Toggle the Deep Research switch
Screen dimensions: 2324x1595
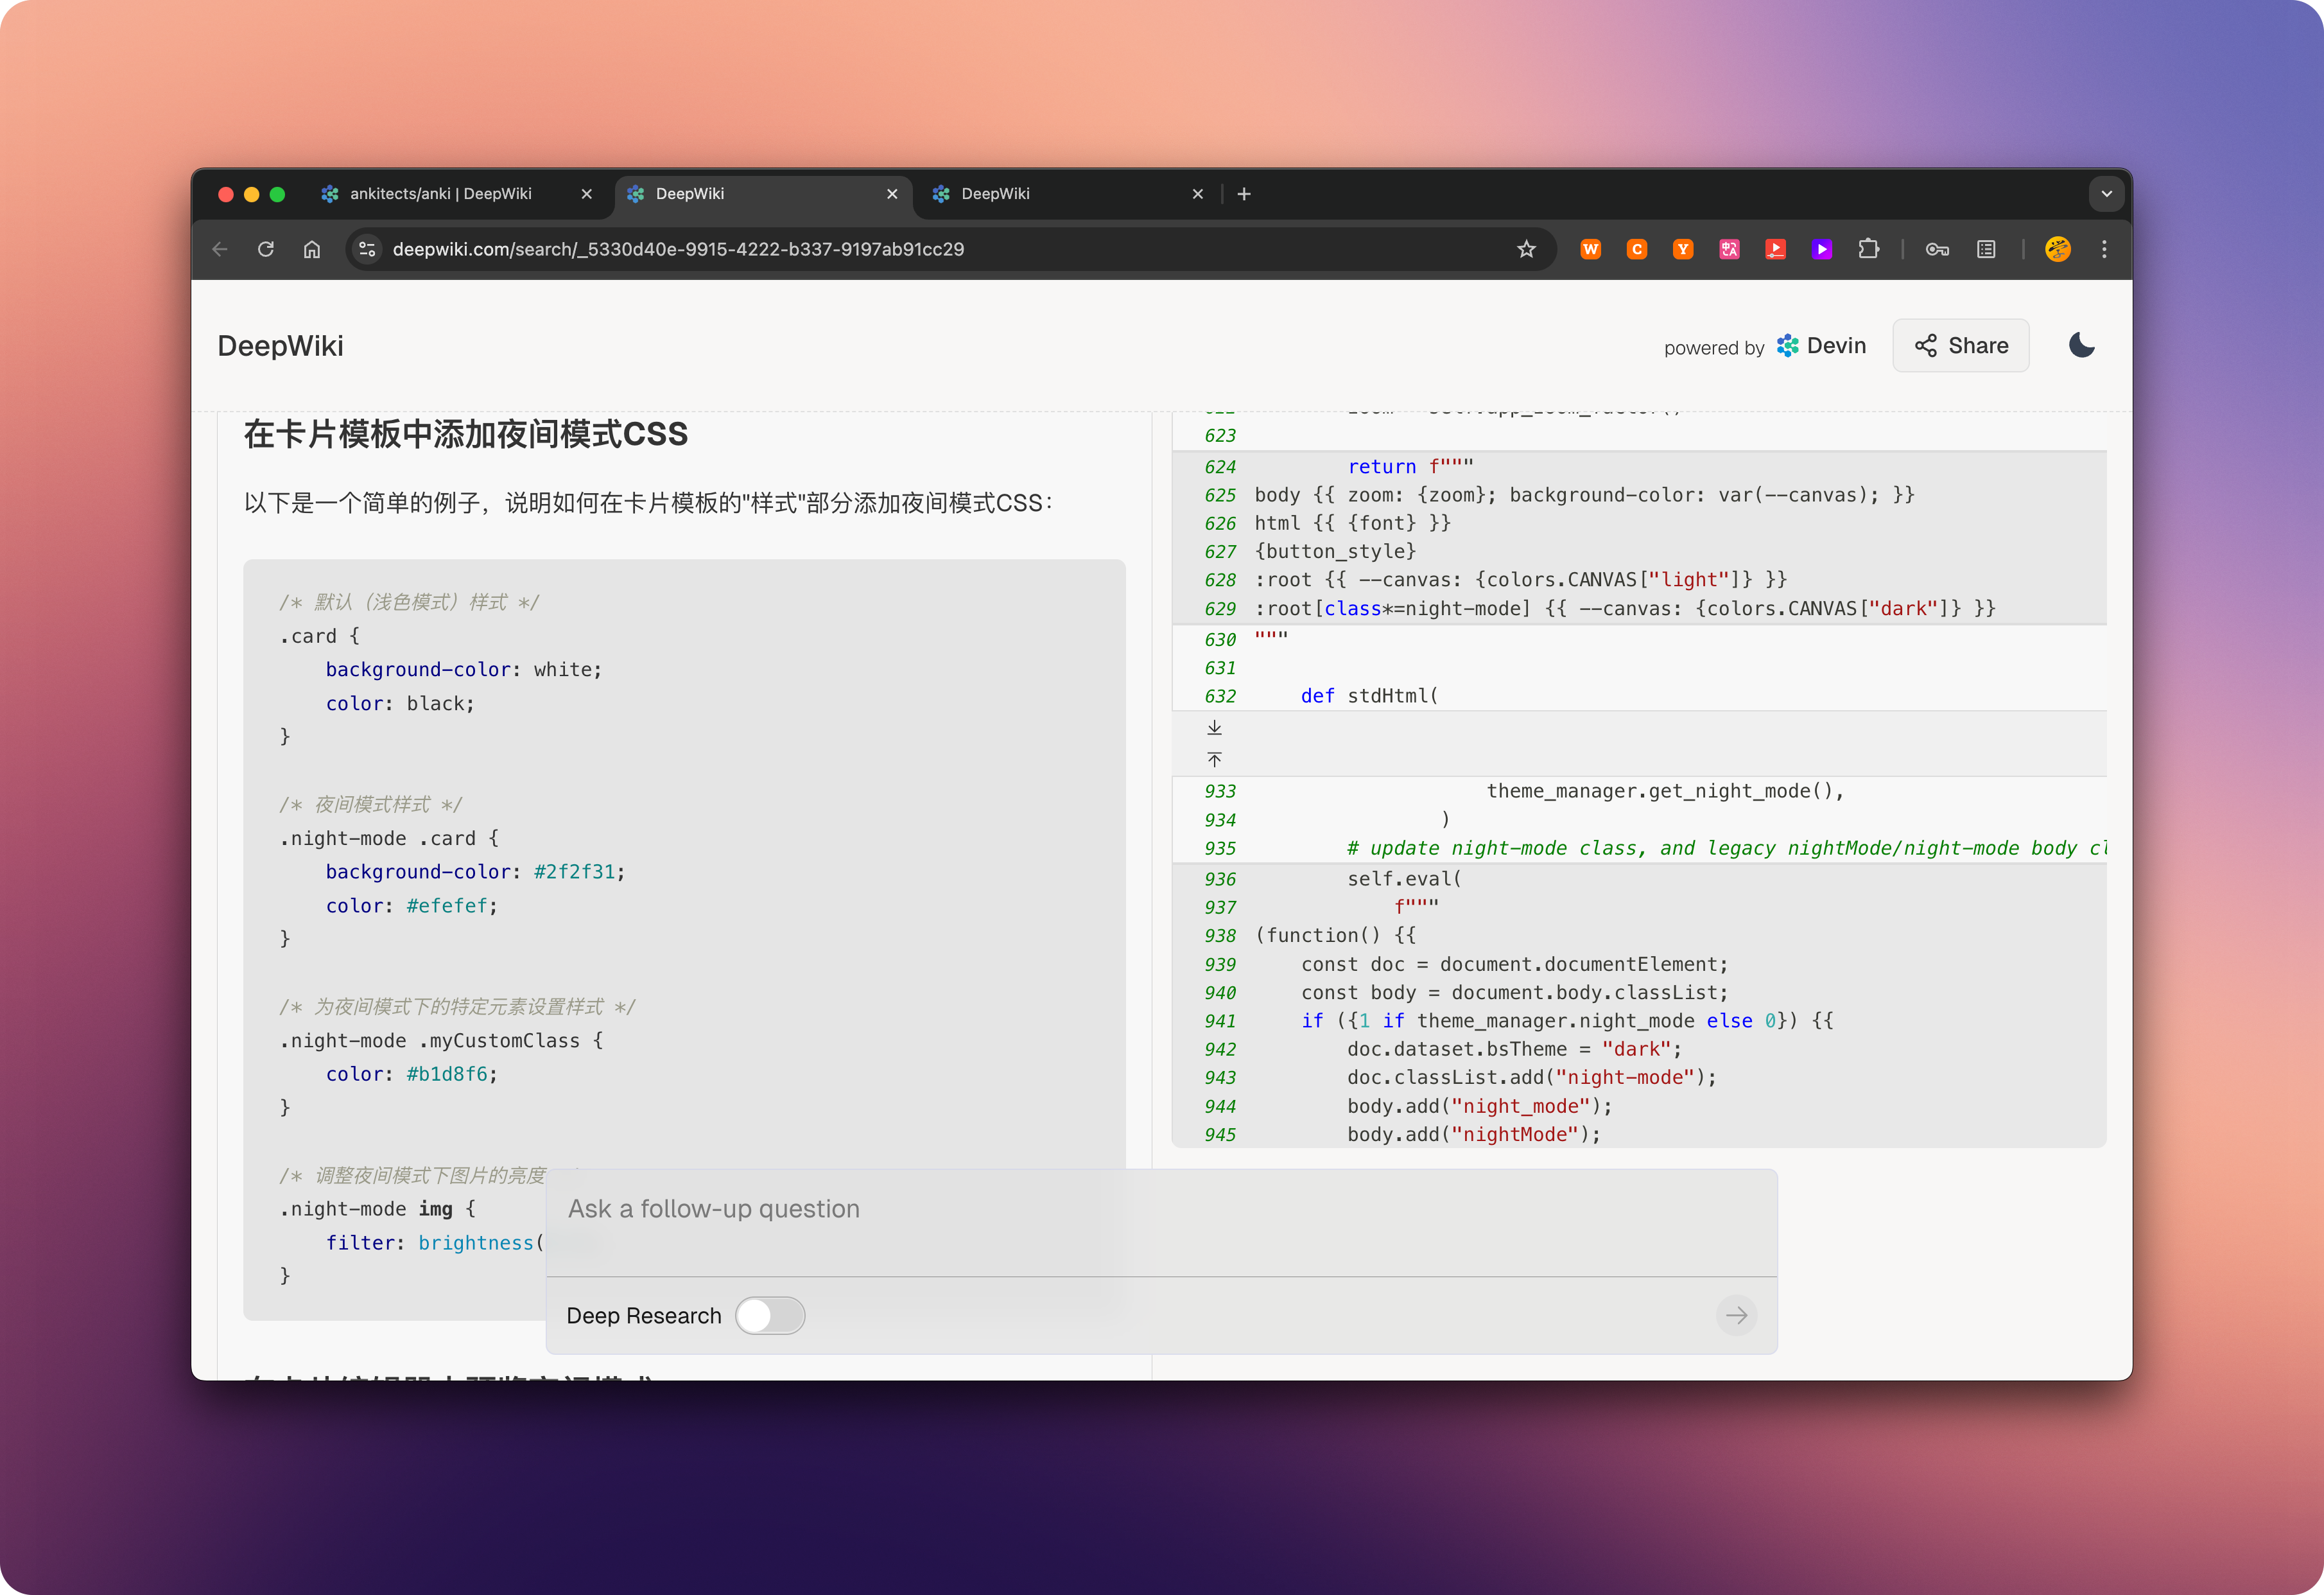(x=770, y=1315)
